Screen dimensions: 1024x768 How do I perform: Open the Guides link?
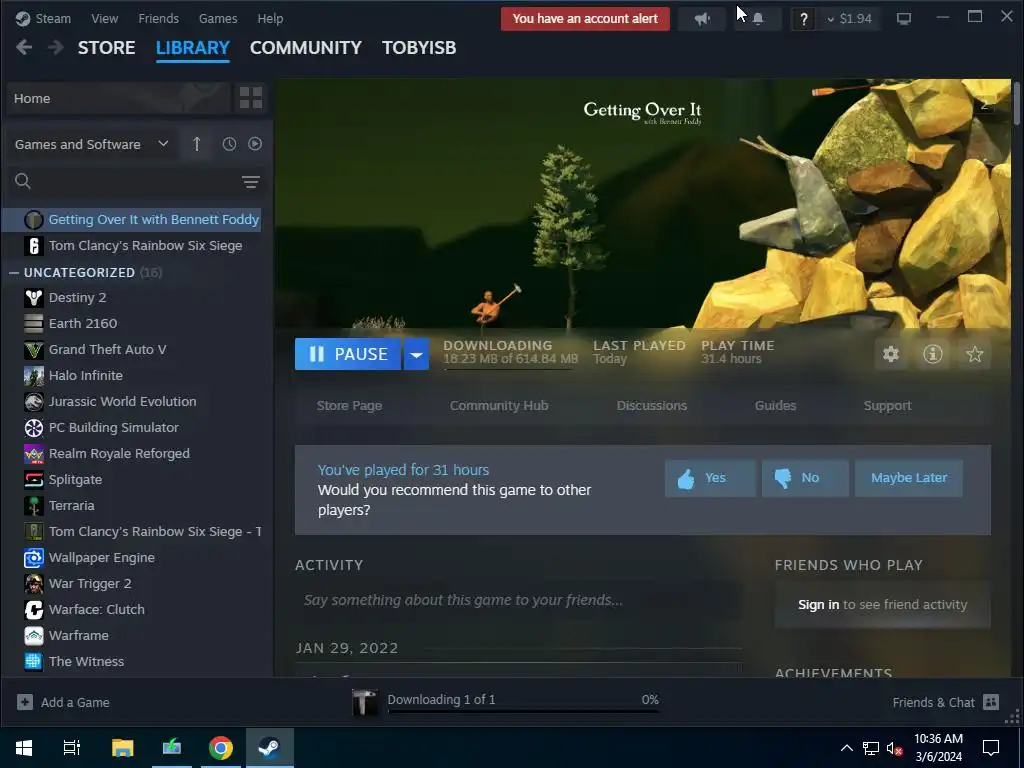[x=775, y=406]
